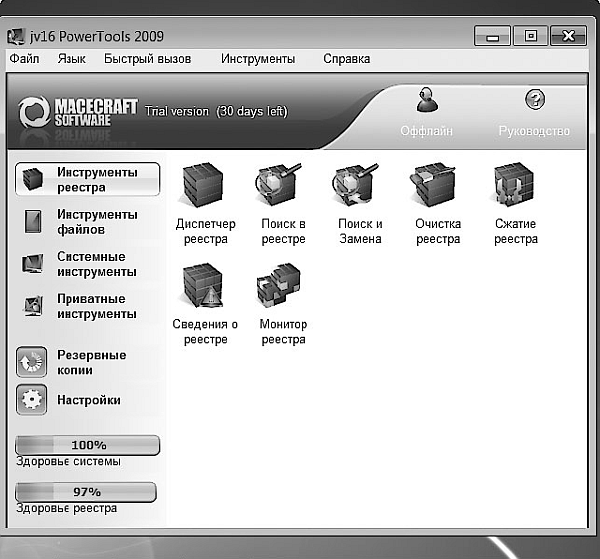Open the Сведения о реестре tool

(x=204, y=287)
